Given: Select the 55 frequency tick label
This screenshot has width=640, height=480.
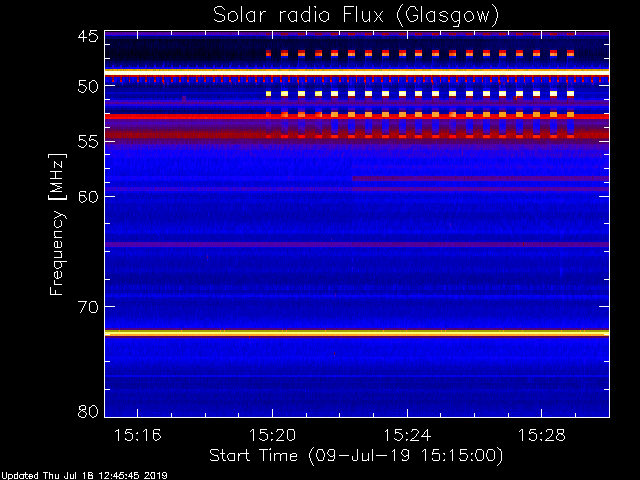Looking at the screenshot, I should (x=88, y=142).
